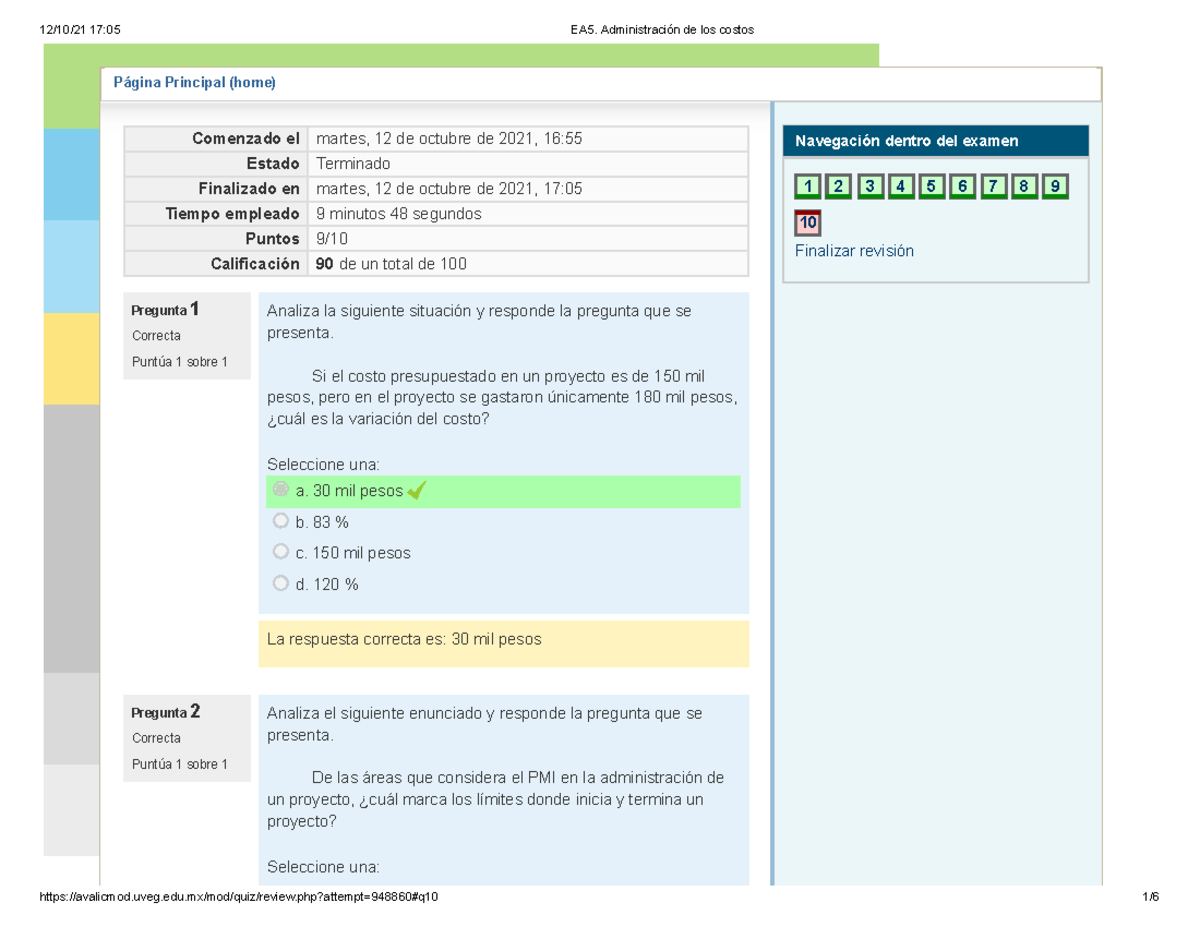
Task: Click the 'Pregunta 1' label
Action: pyautogui.click(x=166, y=309)
